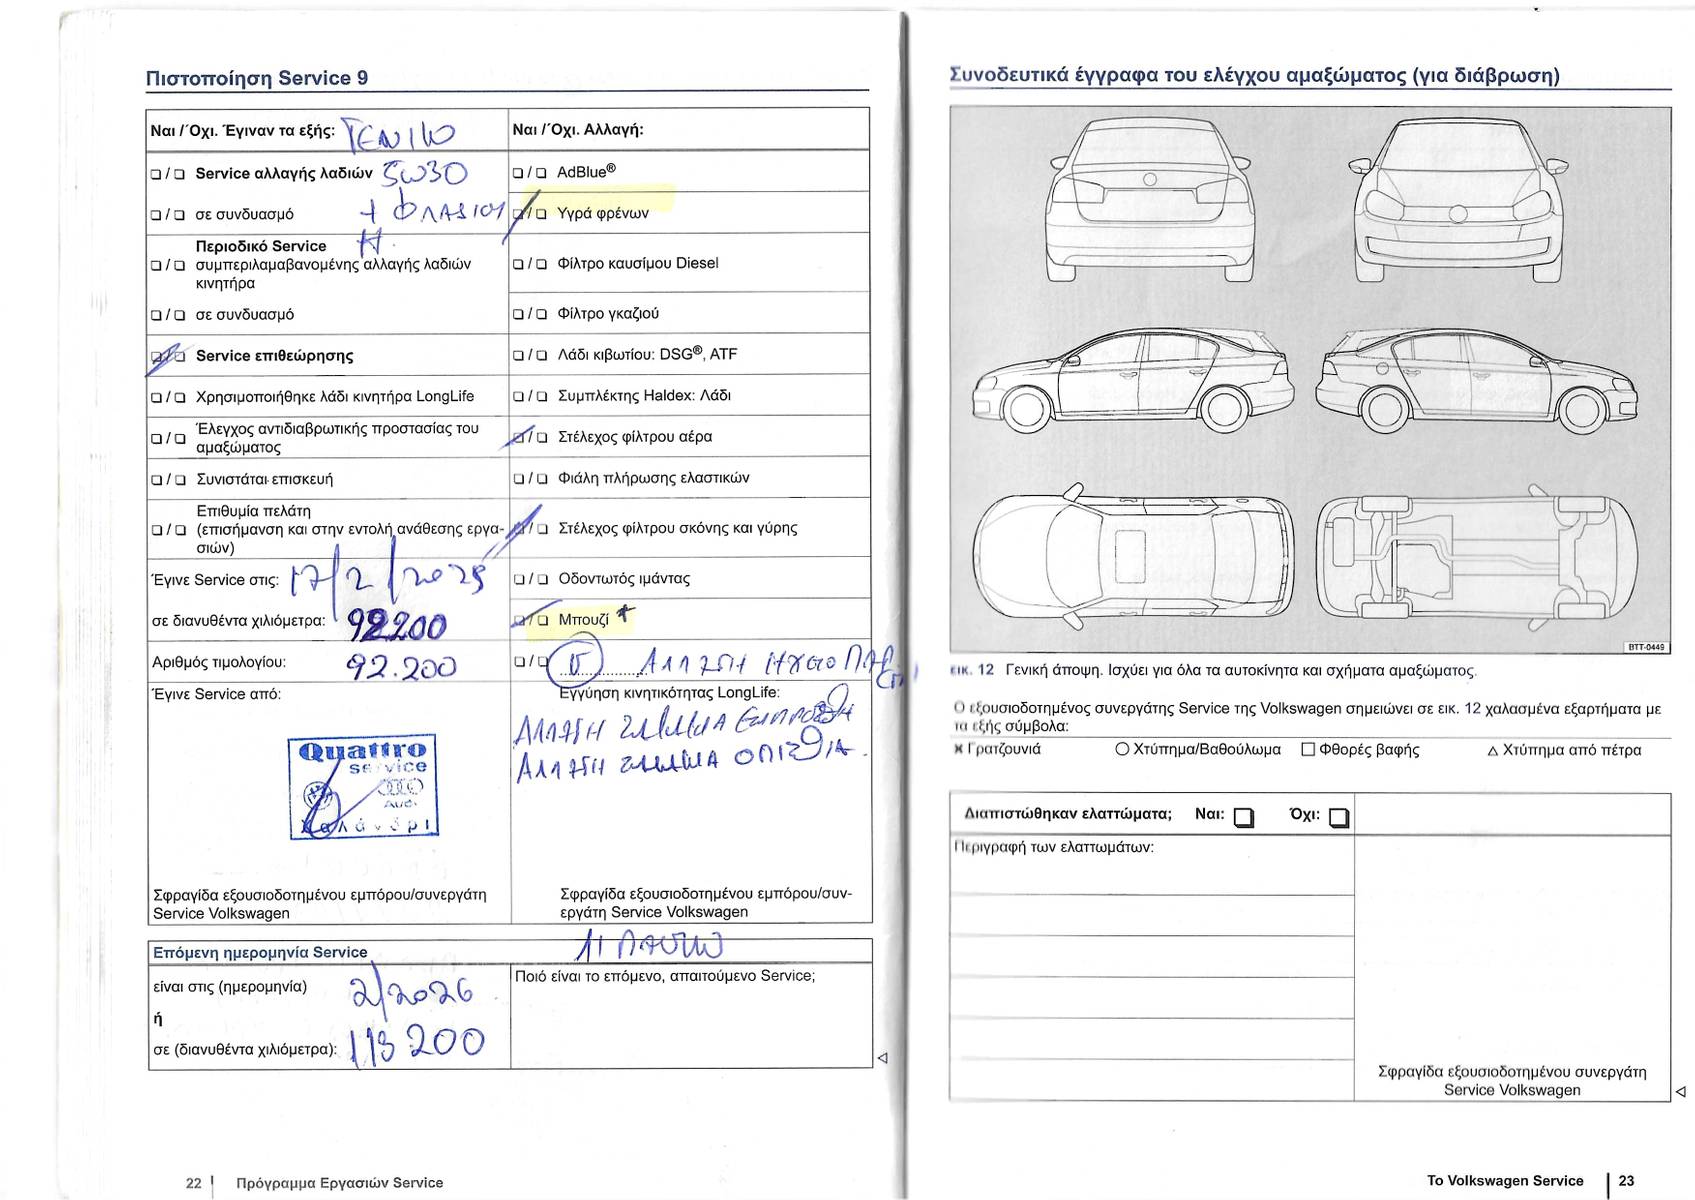Click page number 22 in the footer
This screenshot has height=1200, width=1695.
194,1182
